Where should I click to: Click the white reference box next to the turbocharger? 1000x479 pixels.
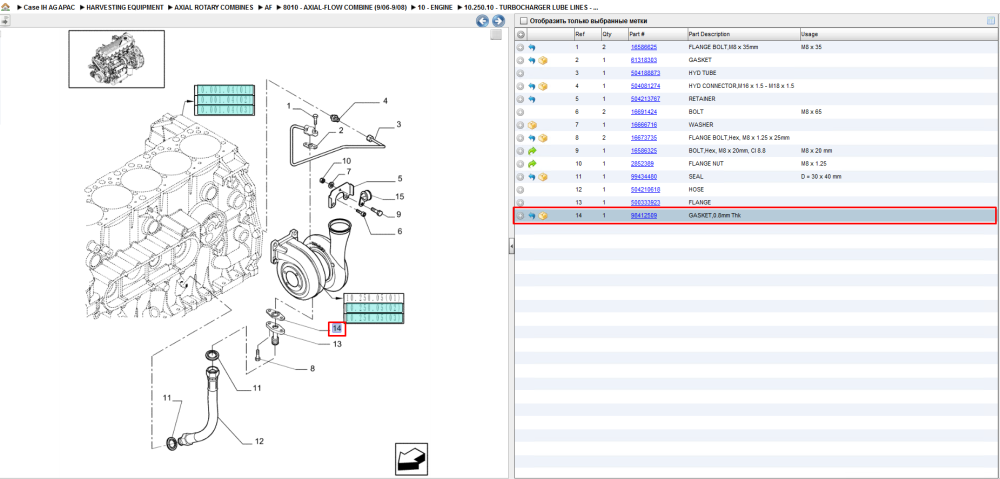pos(374,298)
